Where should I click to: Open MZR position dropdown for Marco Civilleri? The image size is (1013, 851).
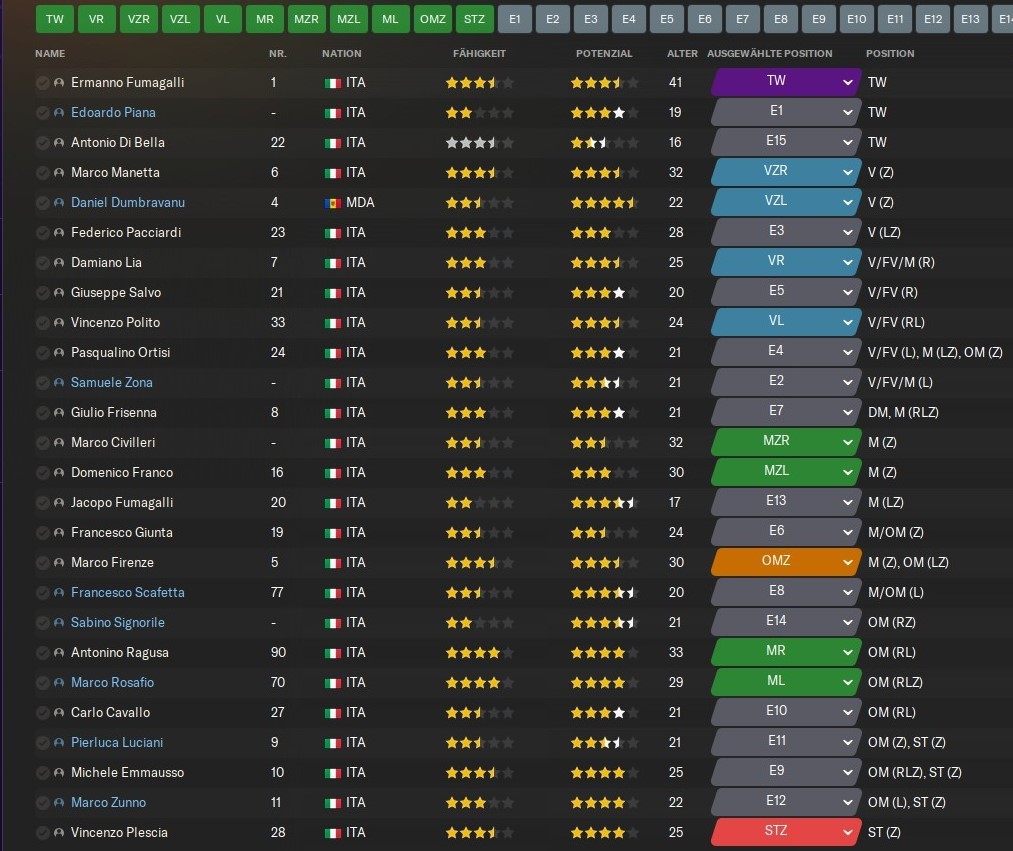click(786, 441)
